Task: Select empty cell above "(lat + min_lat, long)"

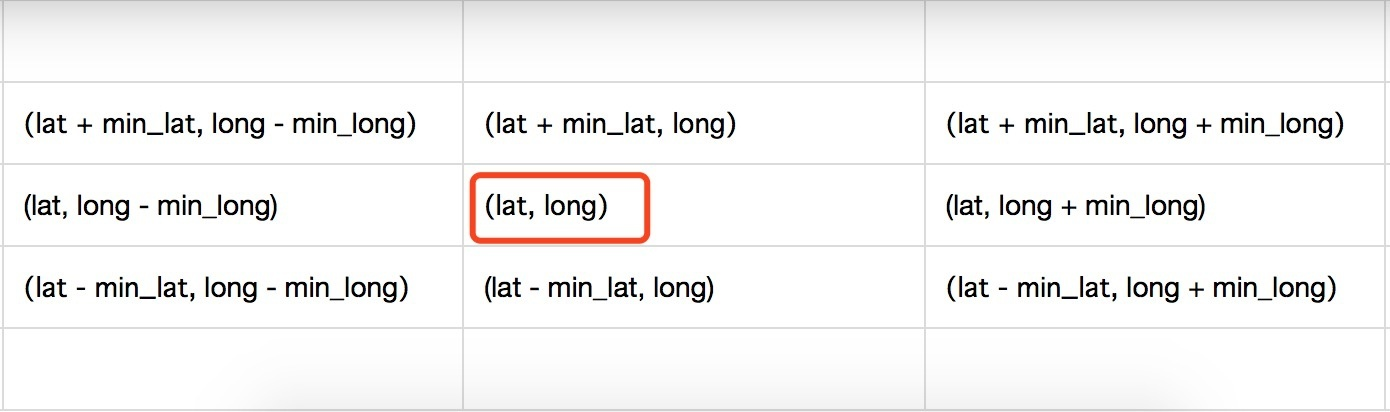Action: (x=693, y=42)
